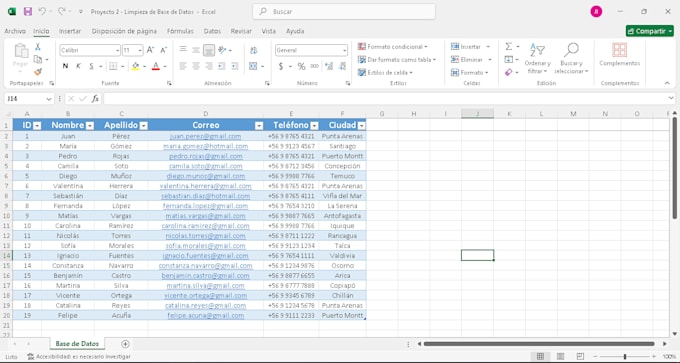
Task: Switch to the Disposición de página tab
Action: pyautogui.click(x=124, y=31)
